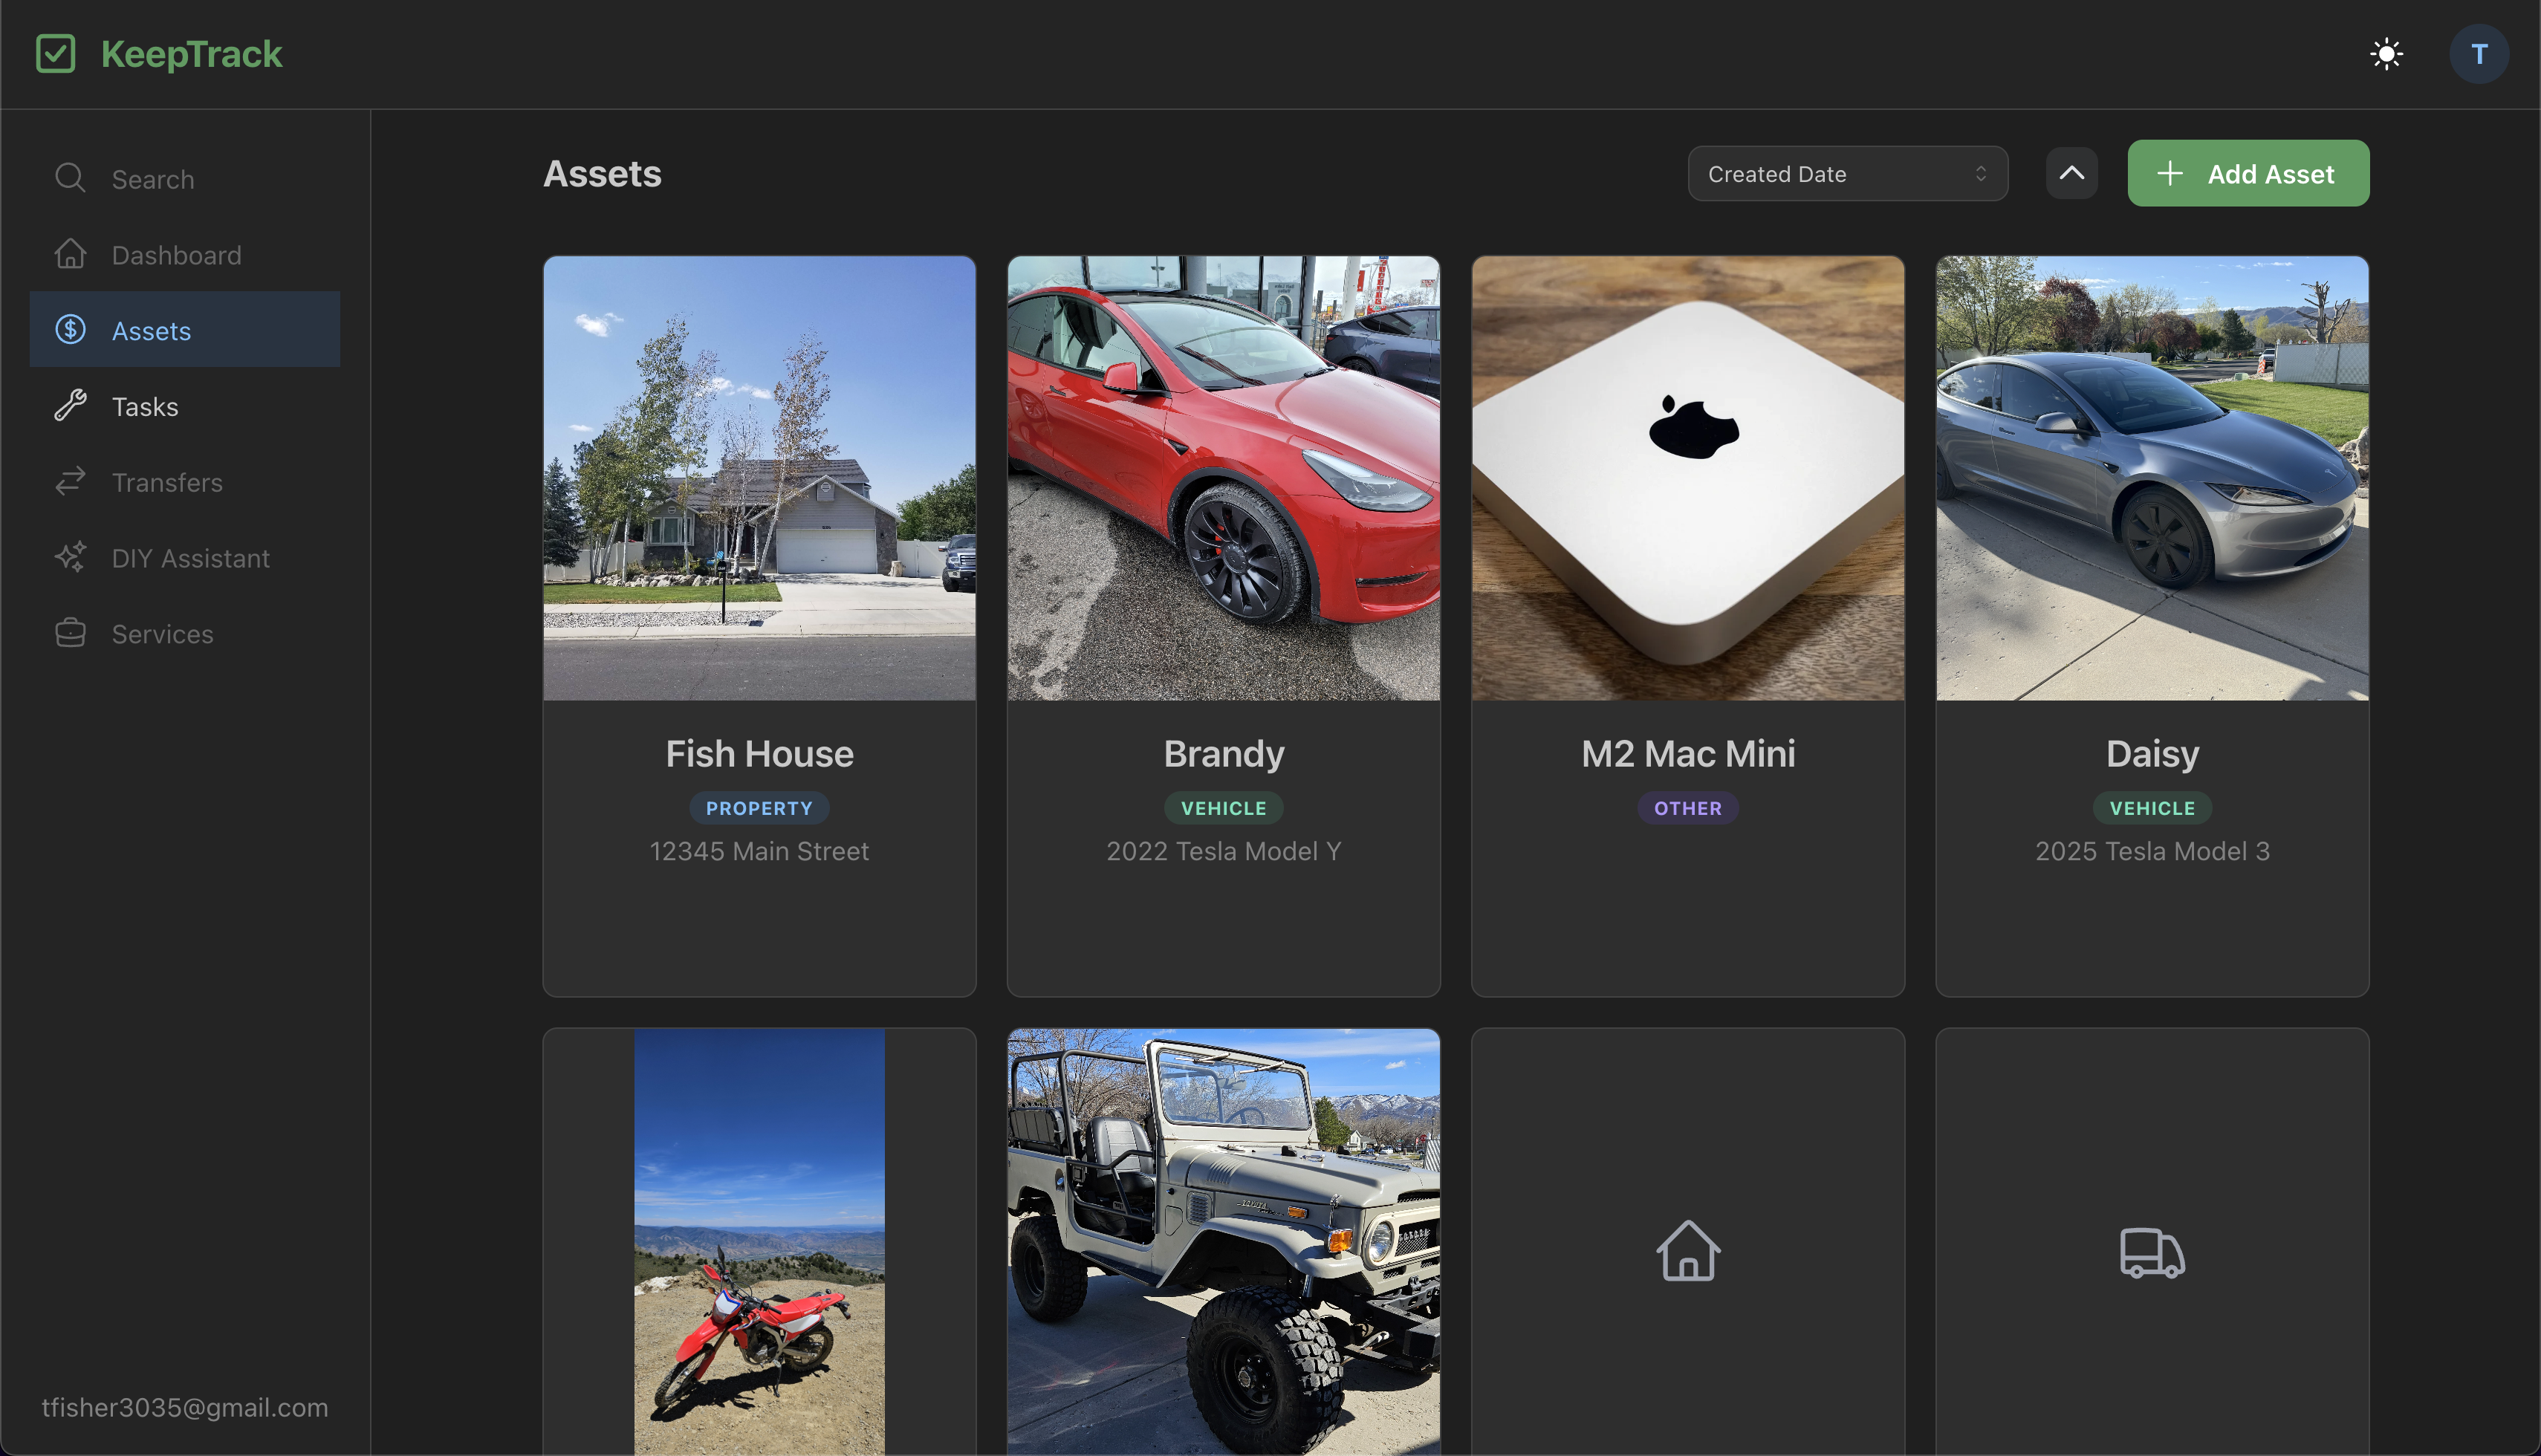Click the truck placeholder icon card
This screenshot has width=2541, height=1456.
2152,1250
